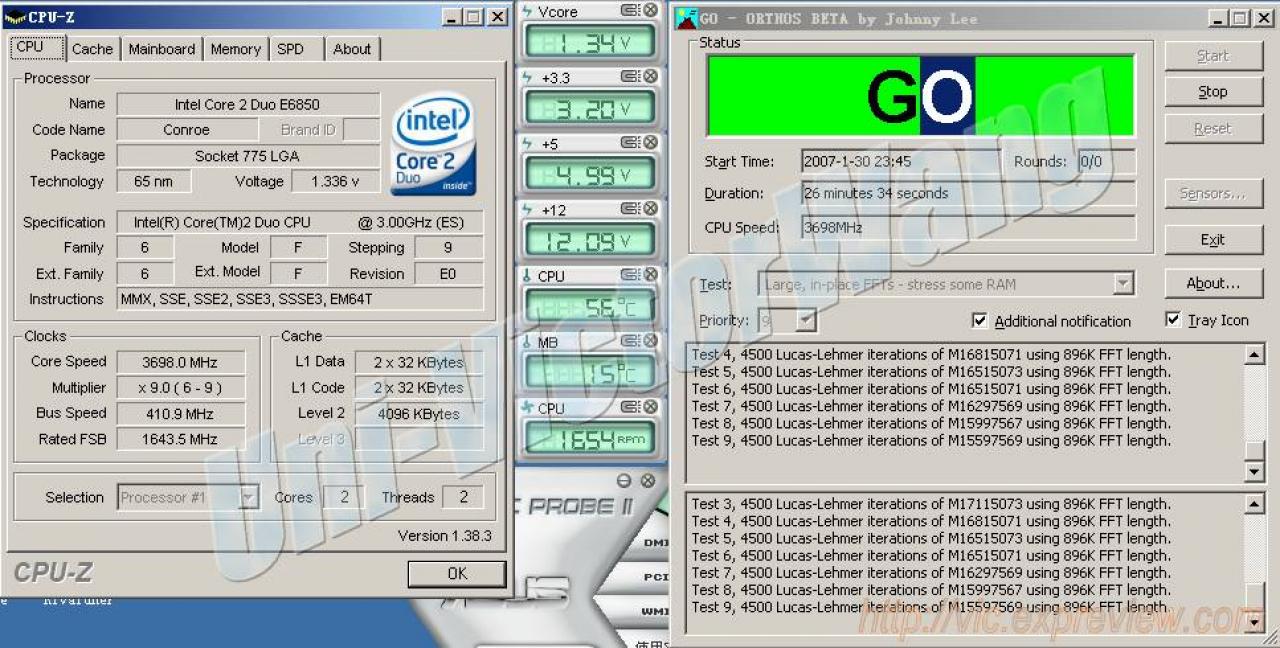Screen dimensions: 1280x648
Task: Click the Rated FSB value 1643.5 MHz
Action: tap(180, 439)
